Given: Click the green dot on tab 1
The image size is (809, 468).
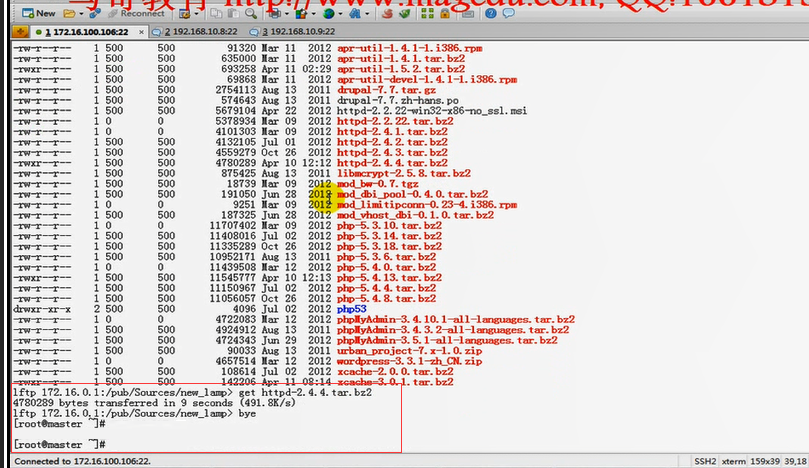Looking at the screenshot, I should point(39,32).
